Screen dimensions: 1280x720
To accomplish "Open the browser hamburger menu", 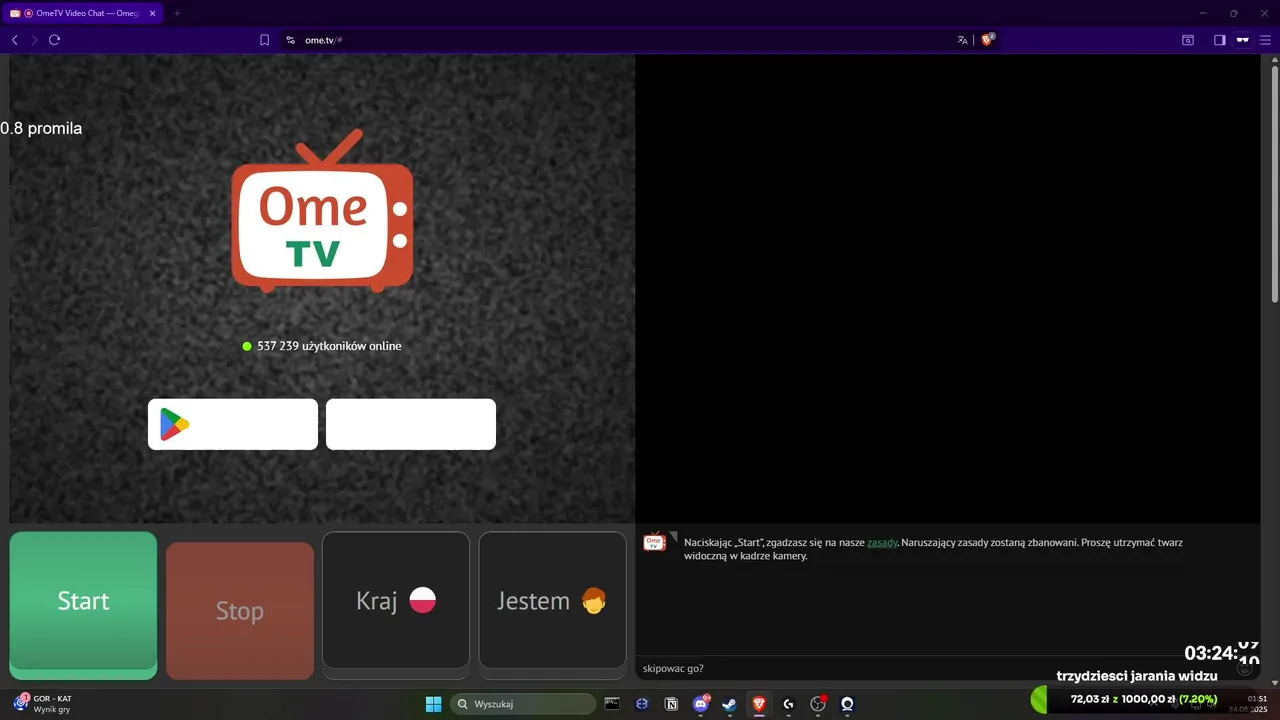I will (x=1265, y=40).
